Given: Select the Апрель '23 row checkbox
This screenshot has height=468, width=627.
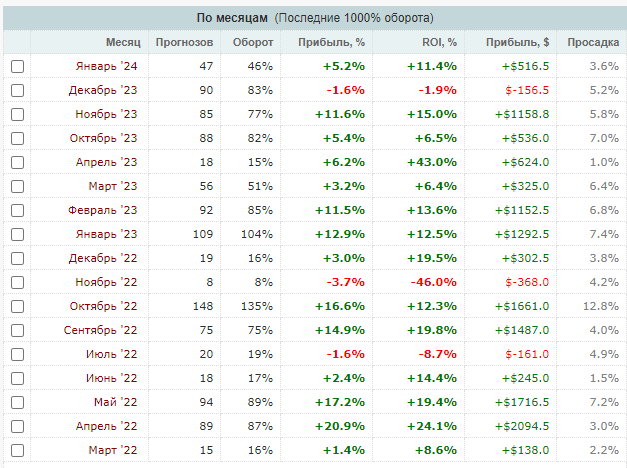Looking at the screenshot, I should pos(17,162).
